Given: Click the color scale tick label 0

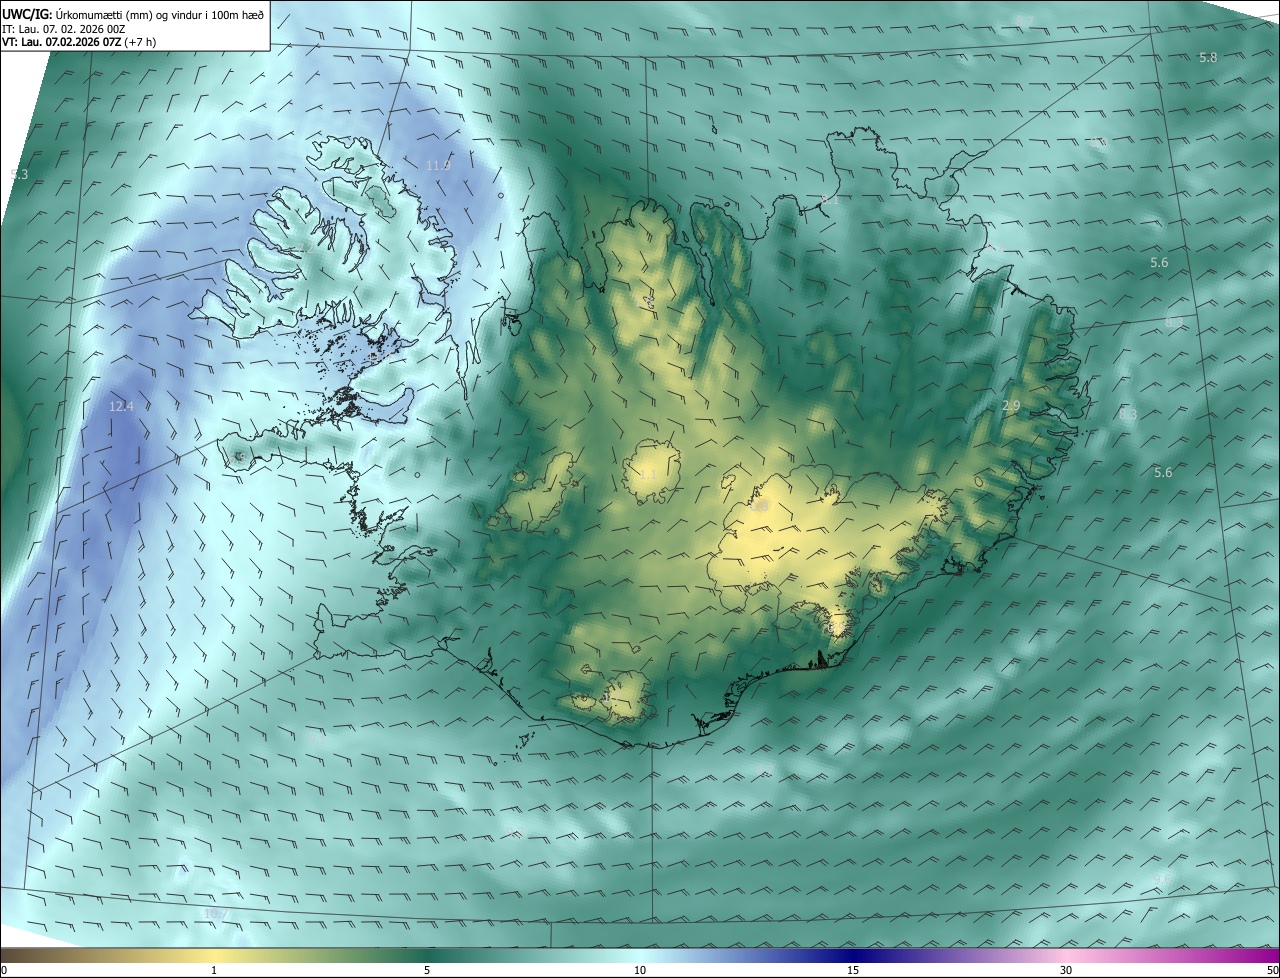Looking at the screenshot, I should point(4,970).
